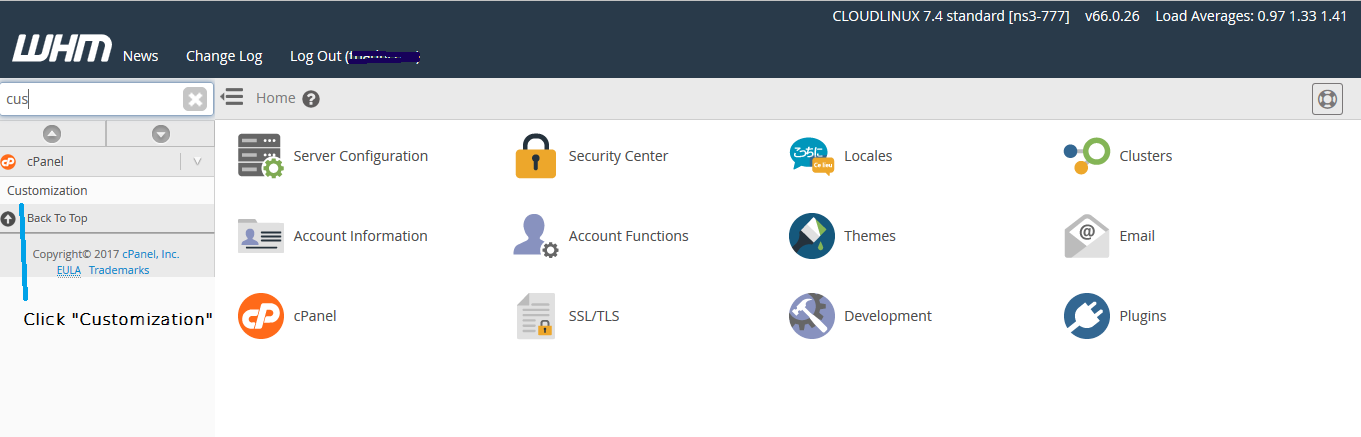
Task: Open the News menu item
Action: coord(141,56)
